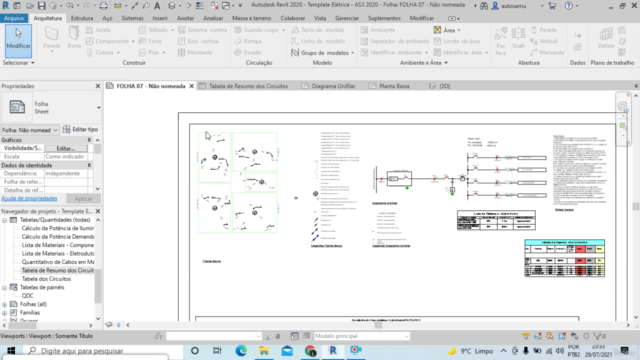Click the Save icon in quick access toolbar
This screenshot has height=360, width=640.
41,6
